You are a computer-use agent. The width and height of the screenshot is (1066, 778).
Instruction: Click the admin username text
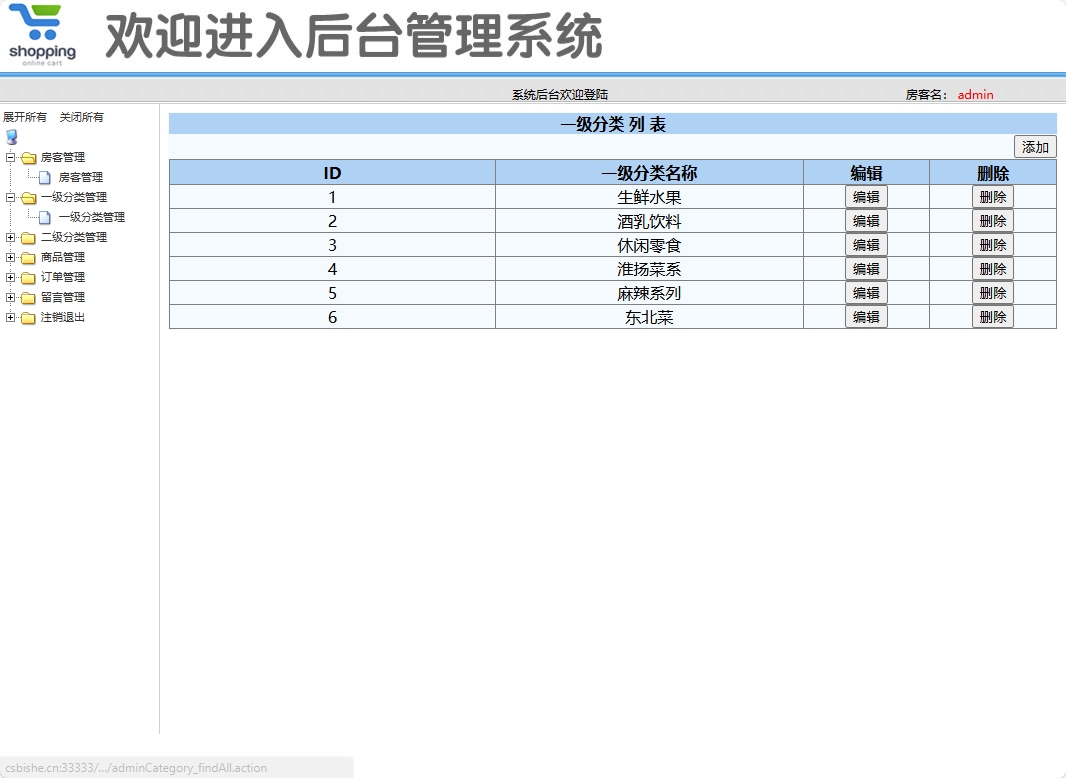(976, 95)
